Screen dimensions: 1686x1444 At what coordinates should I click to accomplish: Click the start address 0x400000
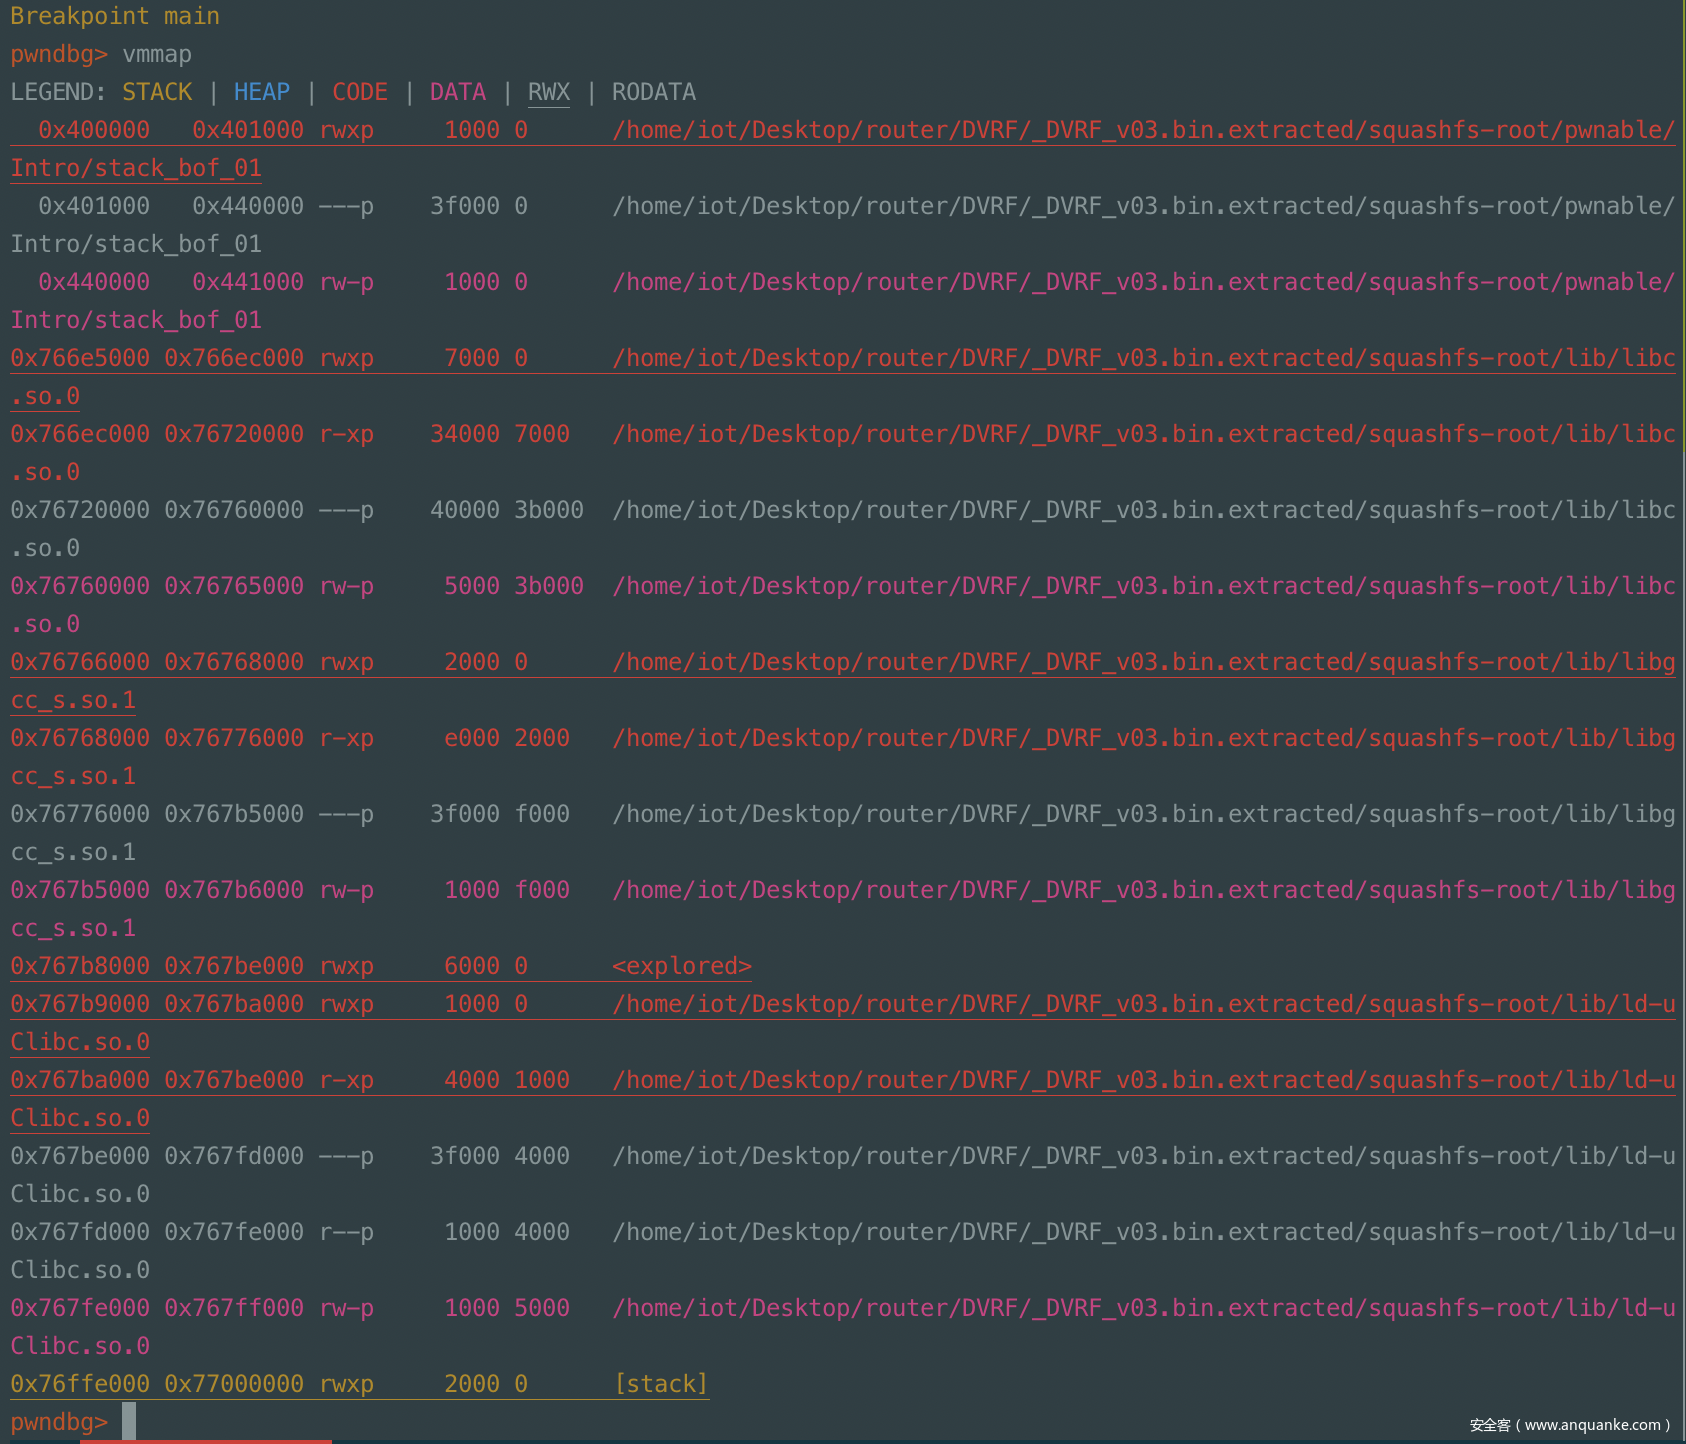coord(94,130)
